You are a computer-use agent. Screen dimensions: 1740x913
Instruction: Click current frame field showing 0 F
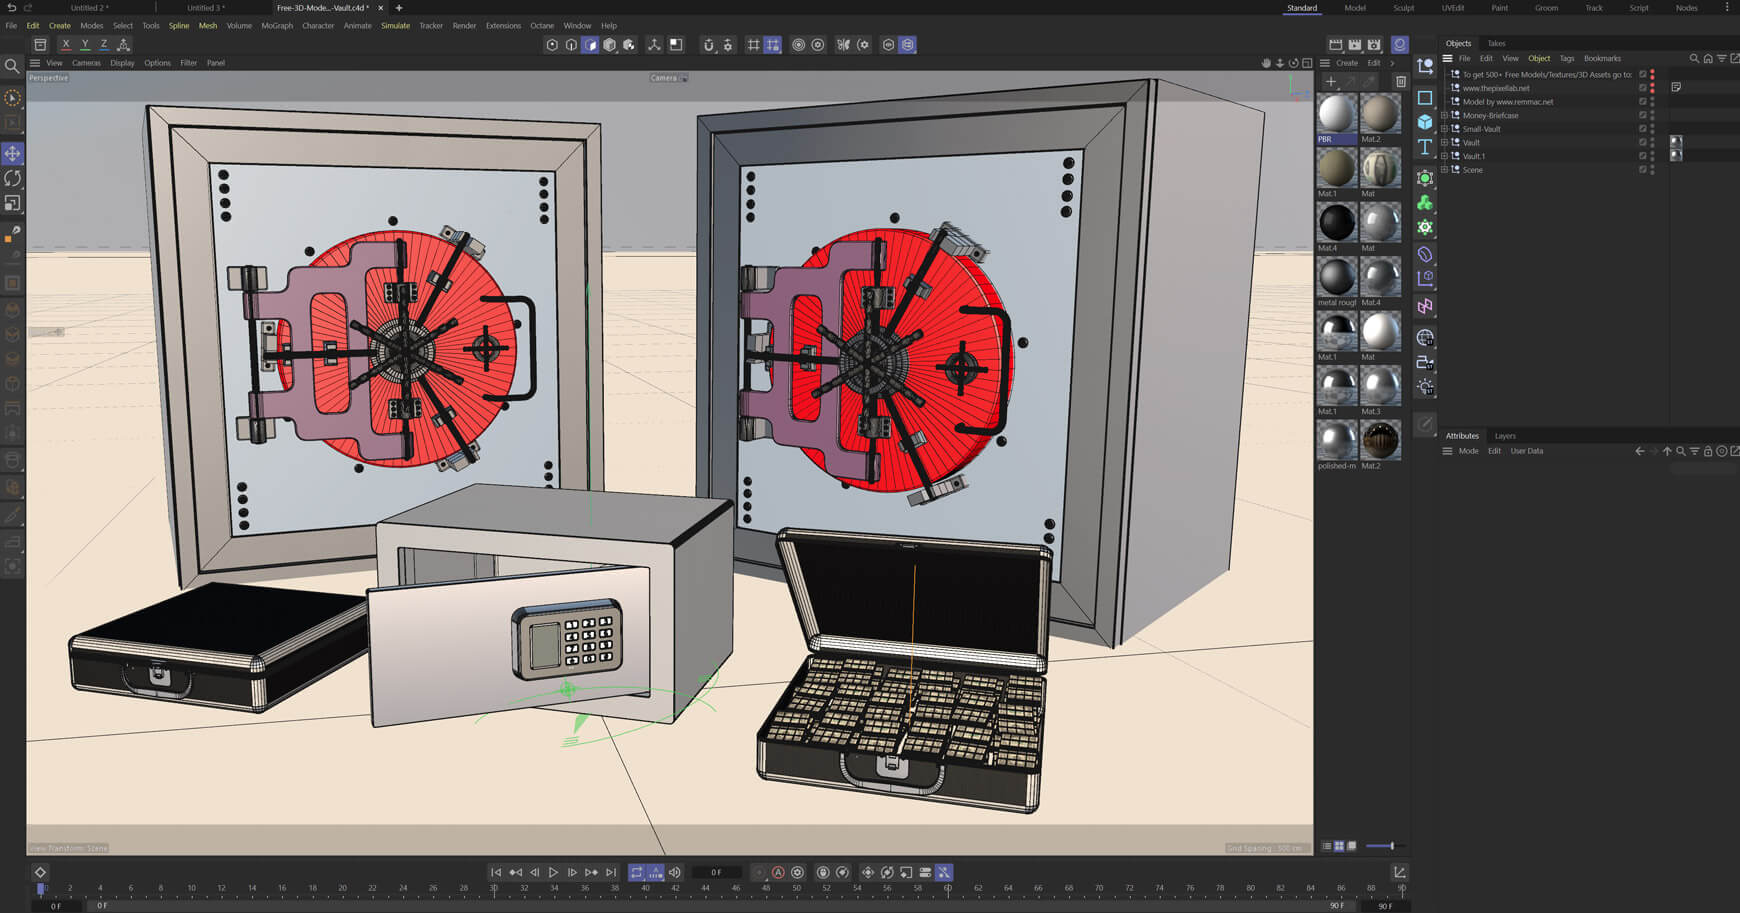click(716, 872)
